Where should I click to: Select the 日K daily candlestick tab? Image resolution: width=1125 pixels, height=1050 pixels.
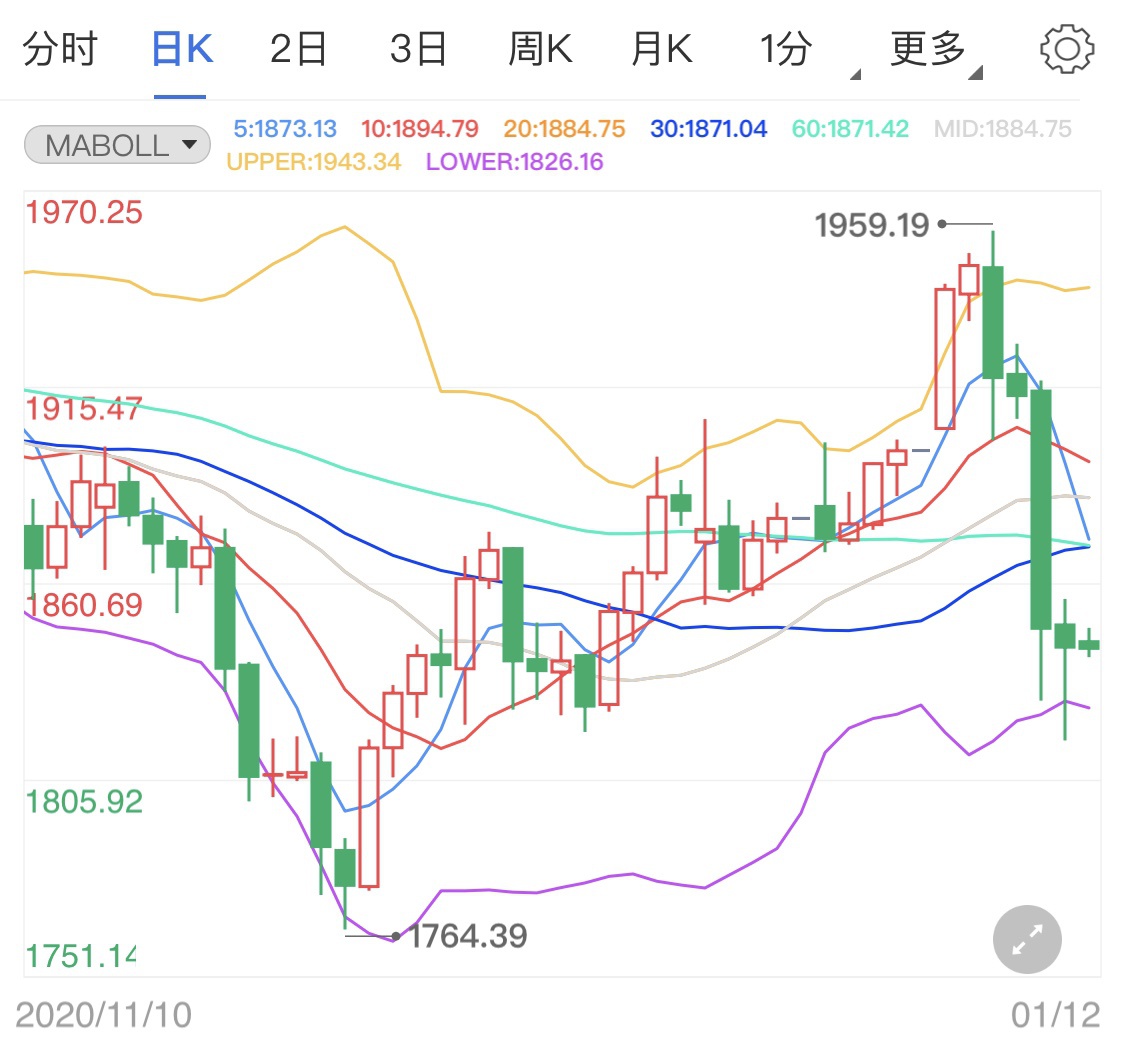click(181, 49)
